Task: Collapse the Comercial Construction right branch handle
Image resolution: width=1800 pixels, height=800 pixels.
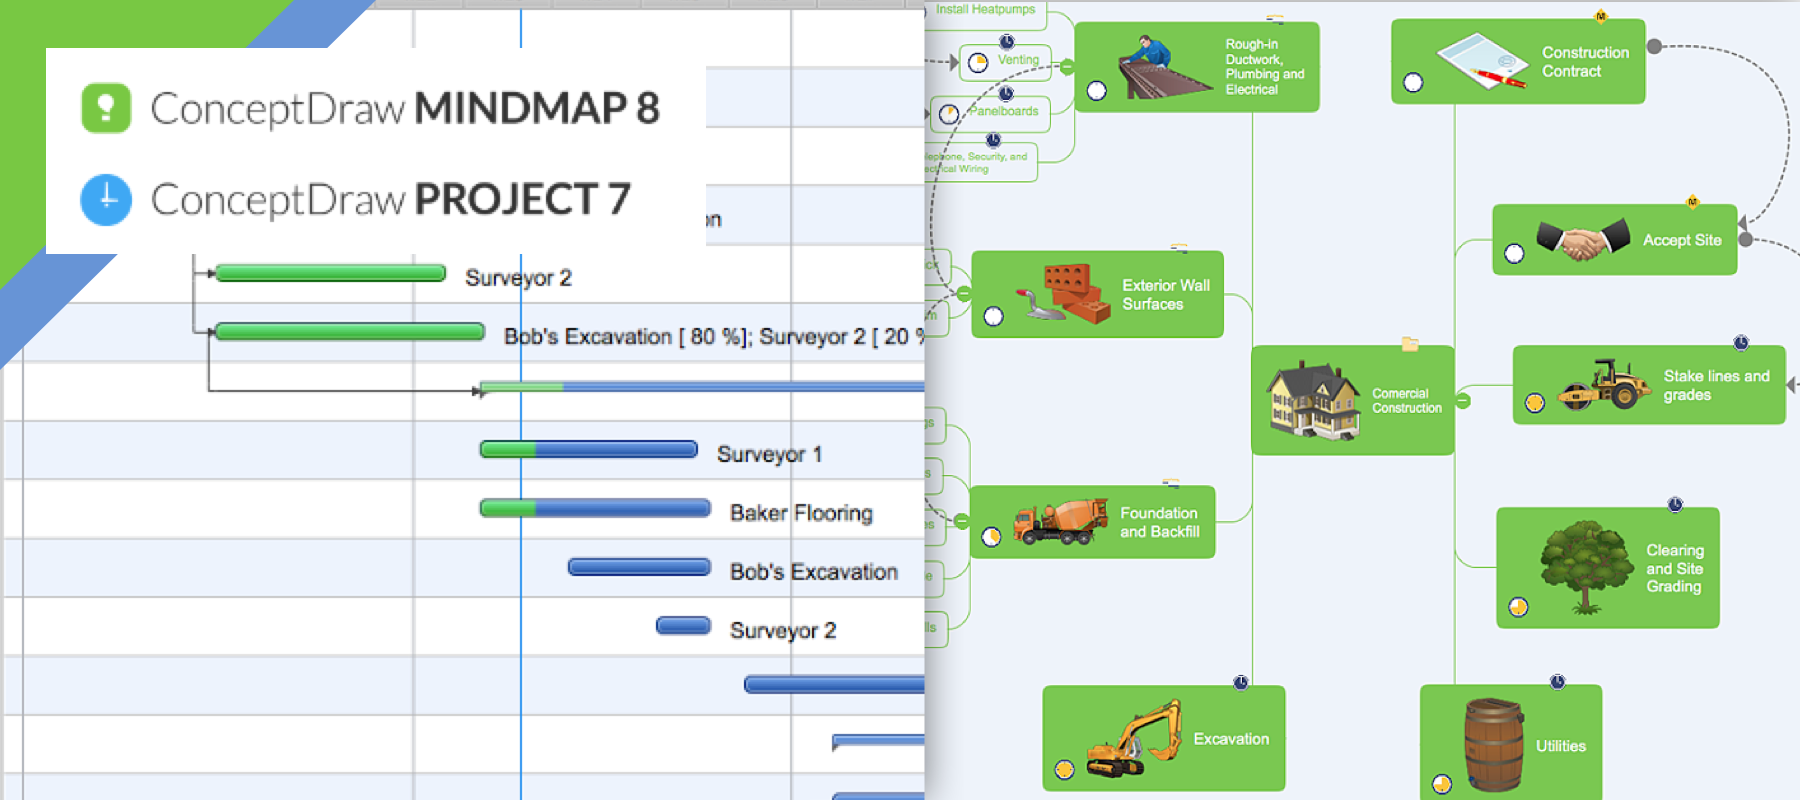Action: click(x=1463, y=401)
